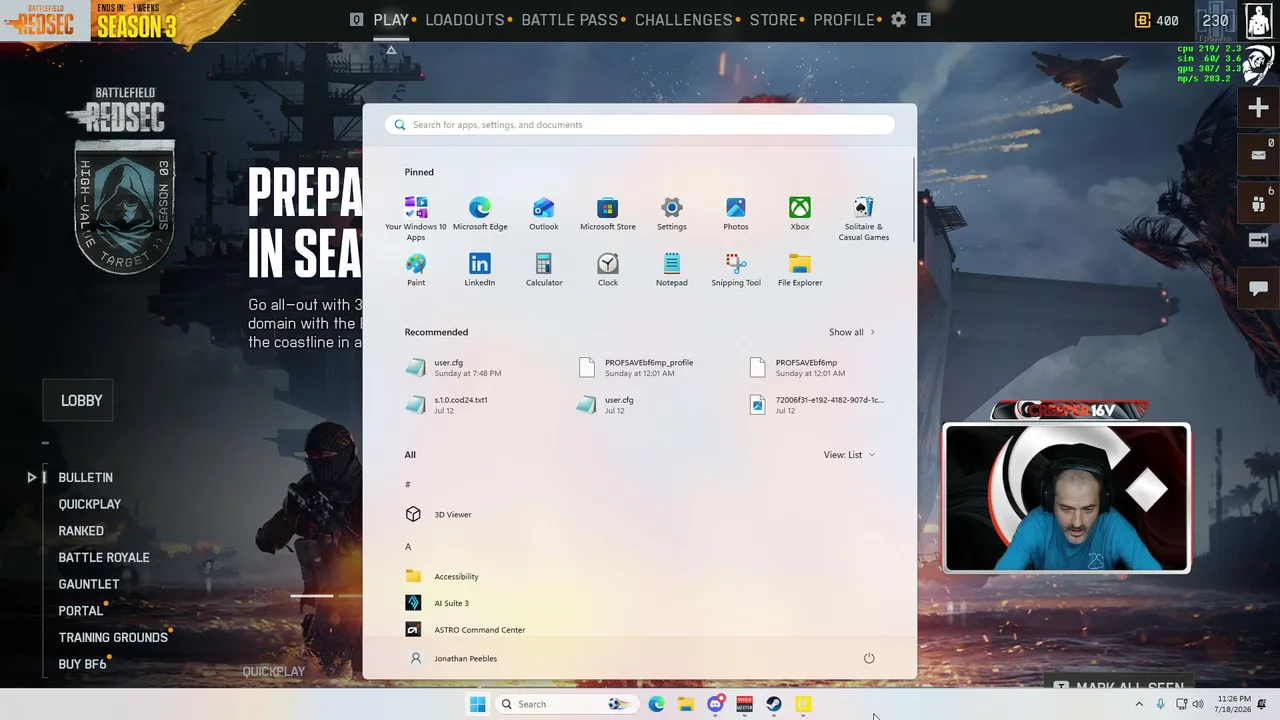The height and width of the screenshot is (720, 1280).
Task: Select RANKED mode
Action: coord(81,531)
